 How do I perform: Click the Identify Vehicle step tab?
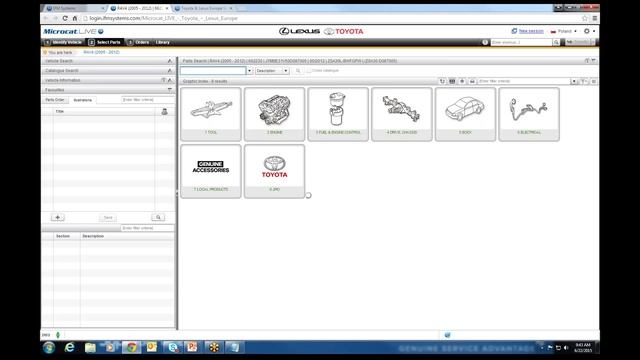pos(63,42)
